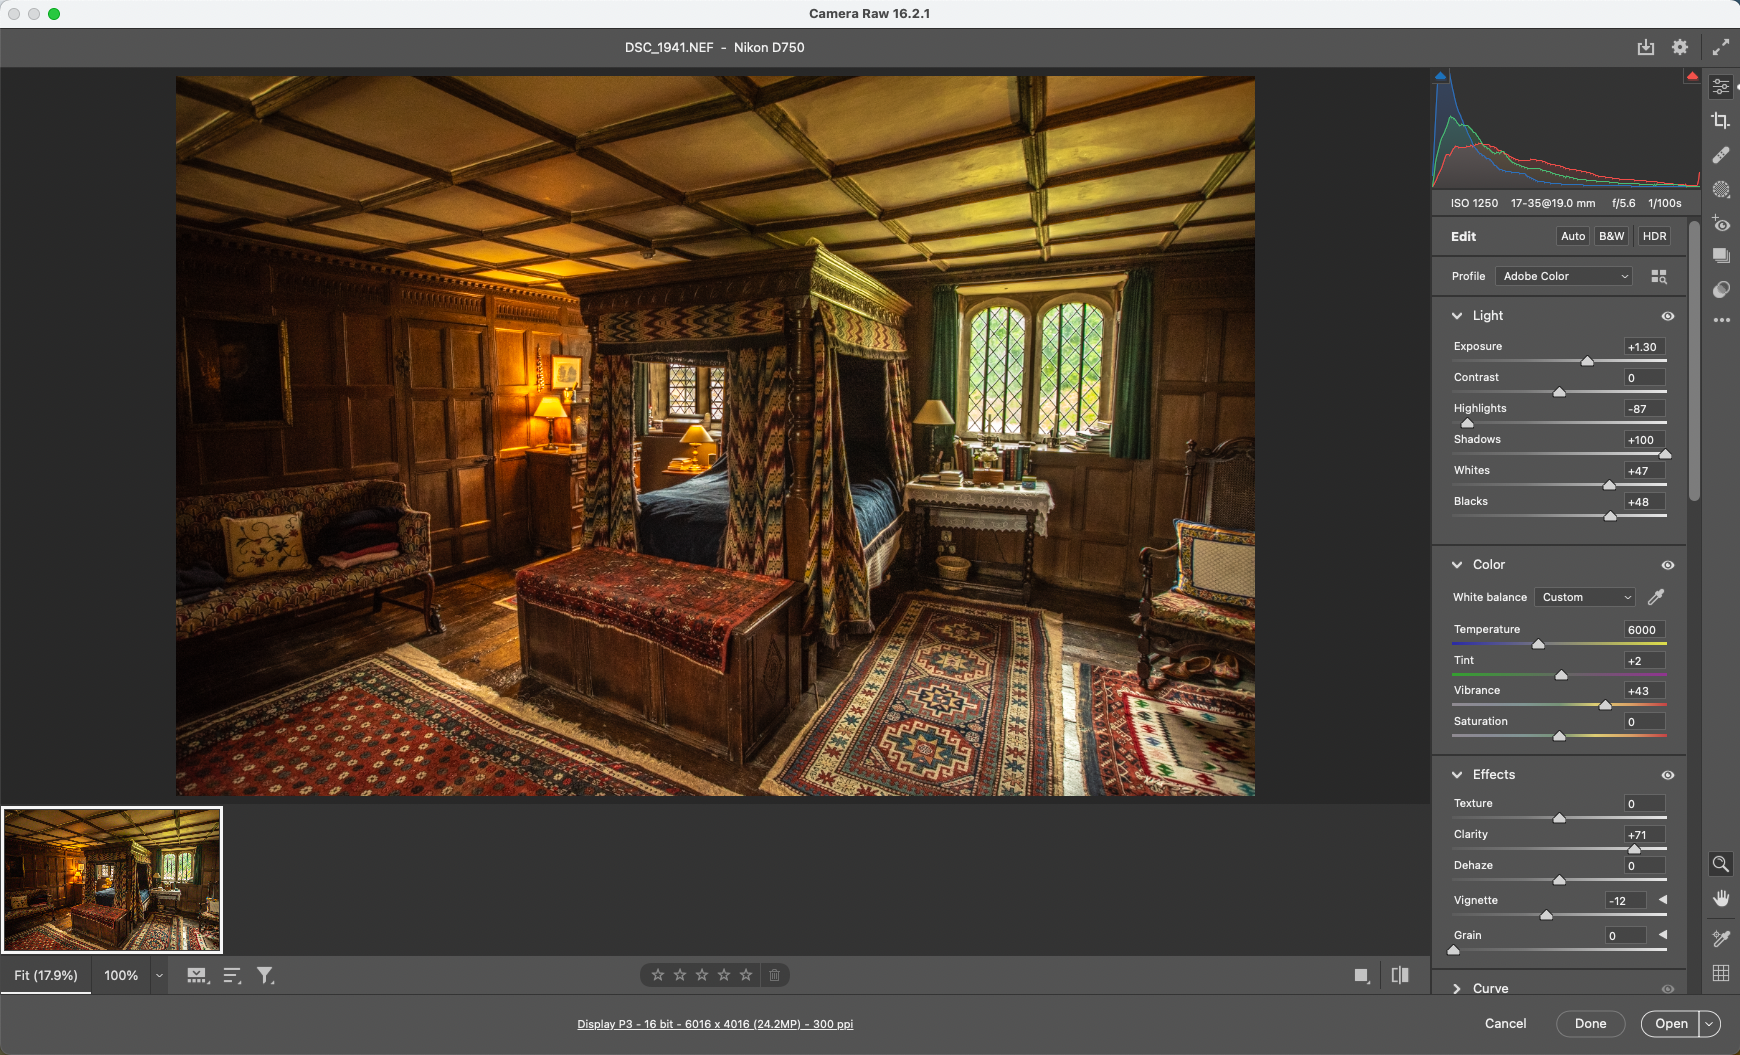Open the filmstrip sort menu icon

click(232, 976)
